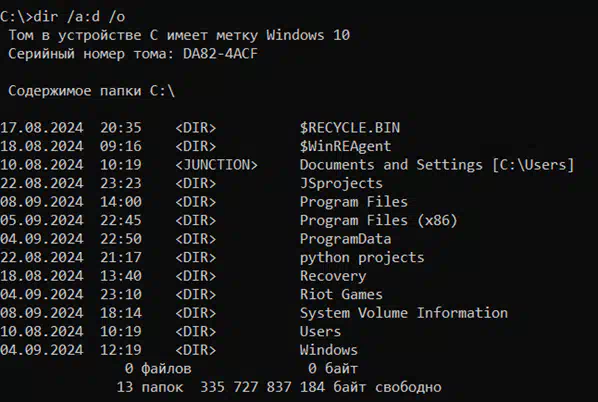
Task: Select System Volume Information entry
Action: 404,313
